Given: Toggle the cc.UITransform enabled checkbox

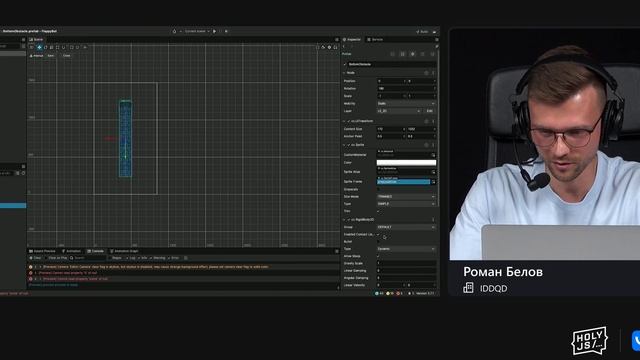Looking at the screenshot, I should click(x=349, y=121).
